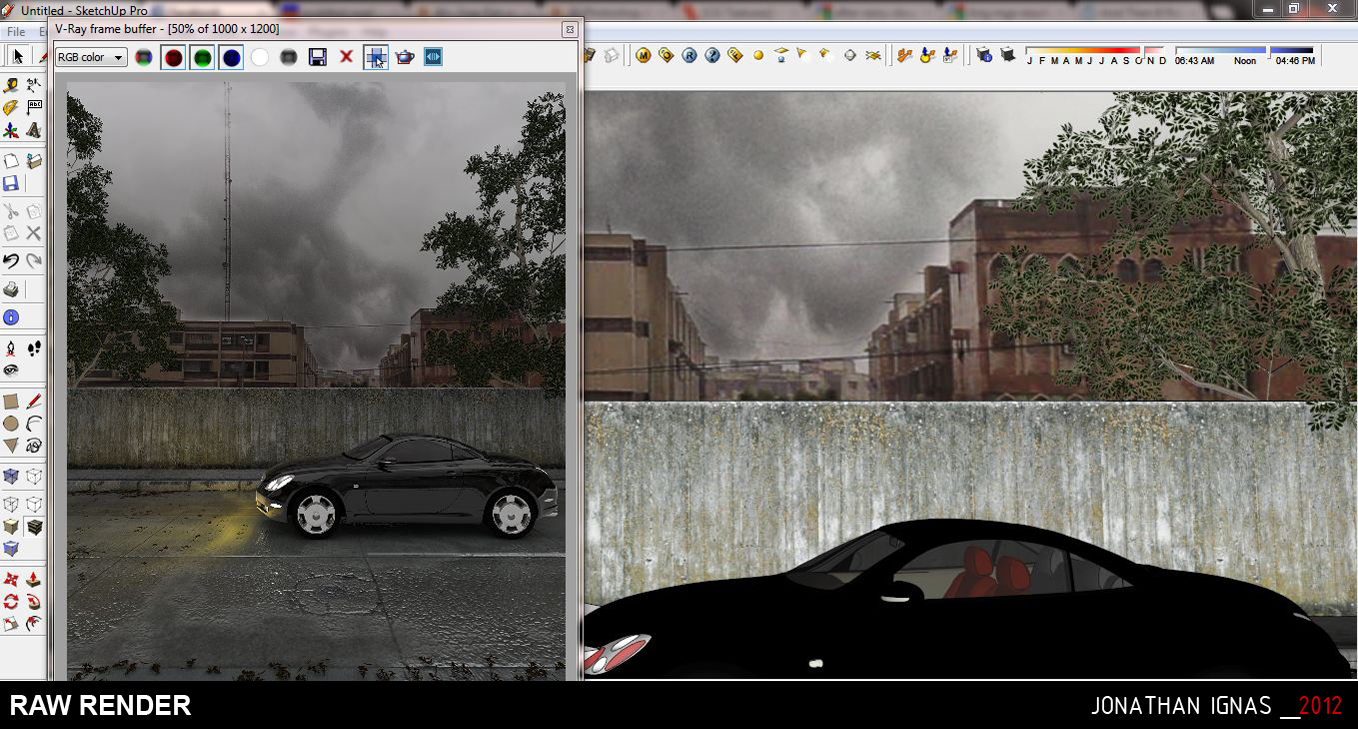Save the rendered image to disk
Screen dimensions: 1358x729
(318, 57)
